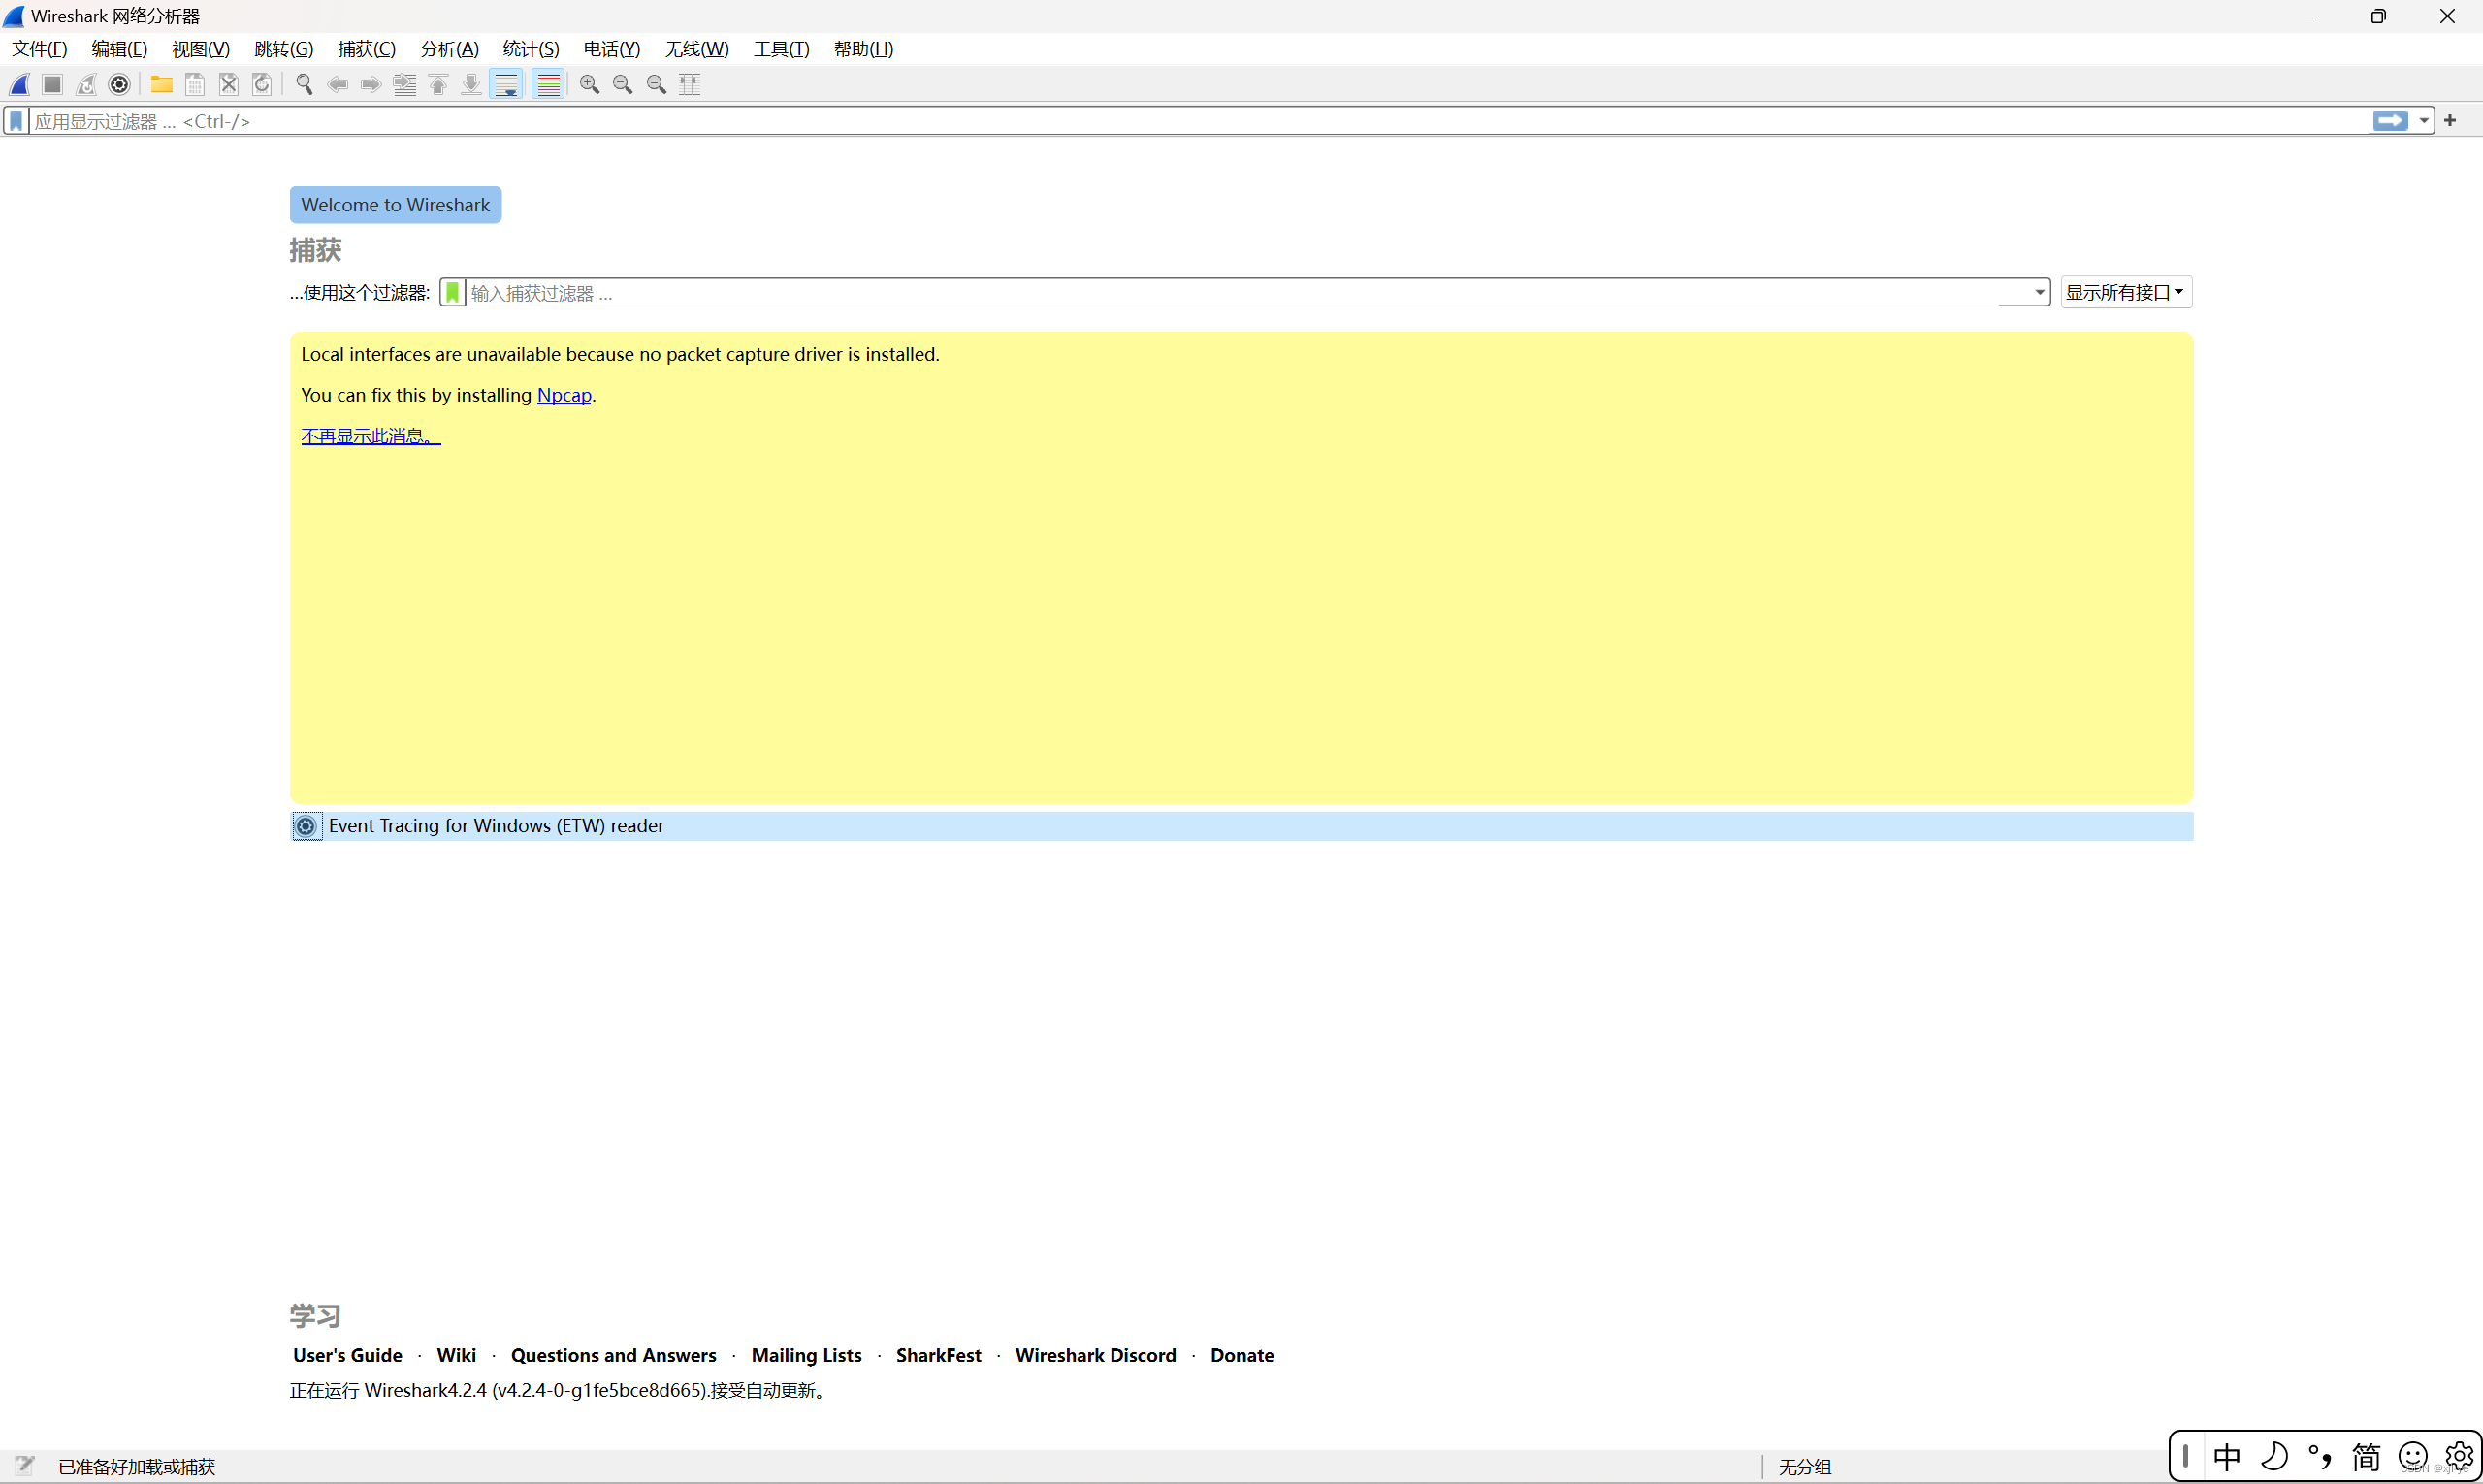Click the Donate link
Viewport: 2483px width, 1484px height.
(x=1242, y=1355)
